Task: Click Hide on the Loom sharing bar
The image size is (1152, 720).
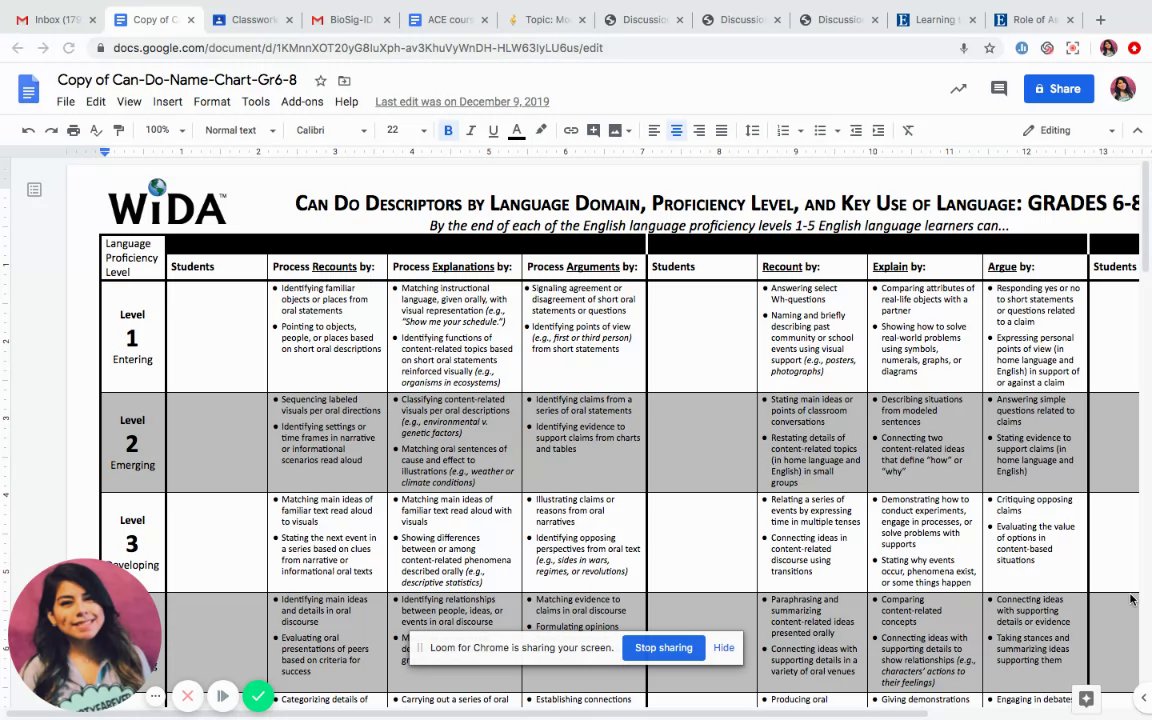Action: coord(724,647)
